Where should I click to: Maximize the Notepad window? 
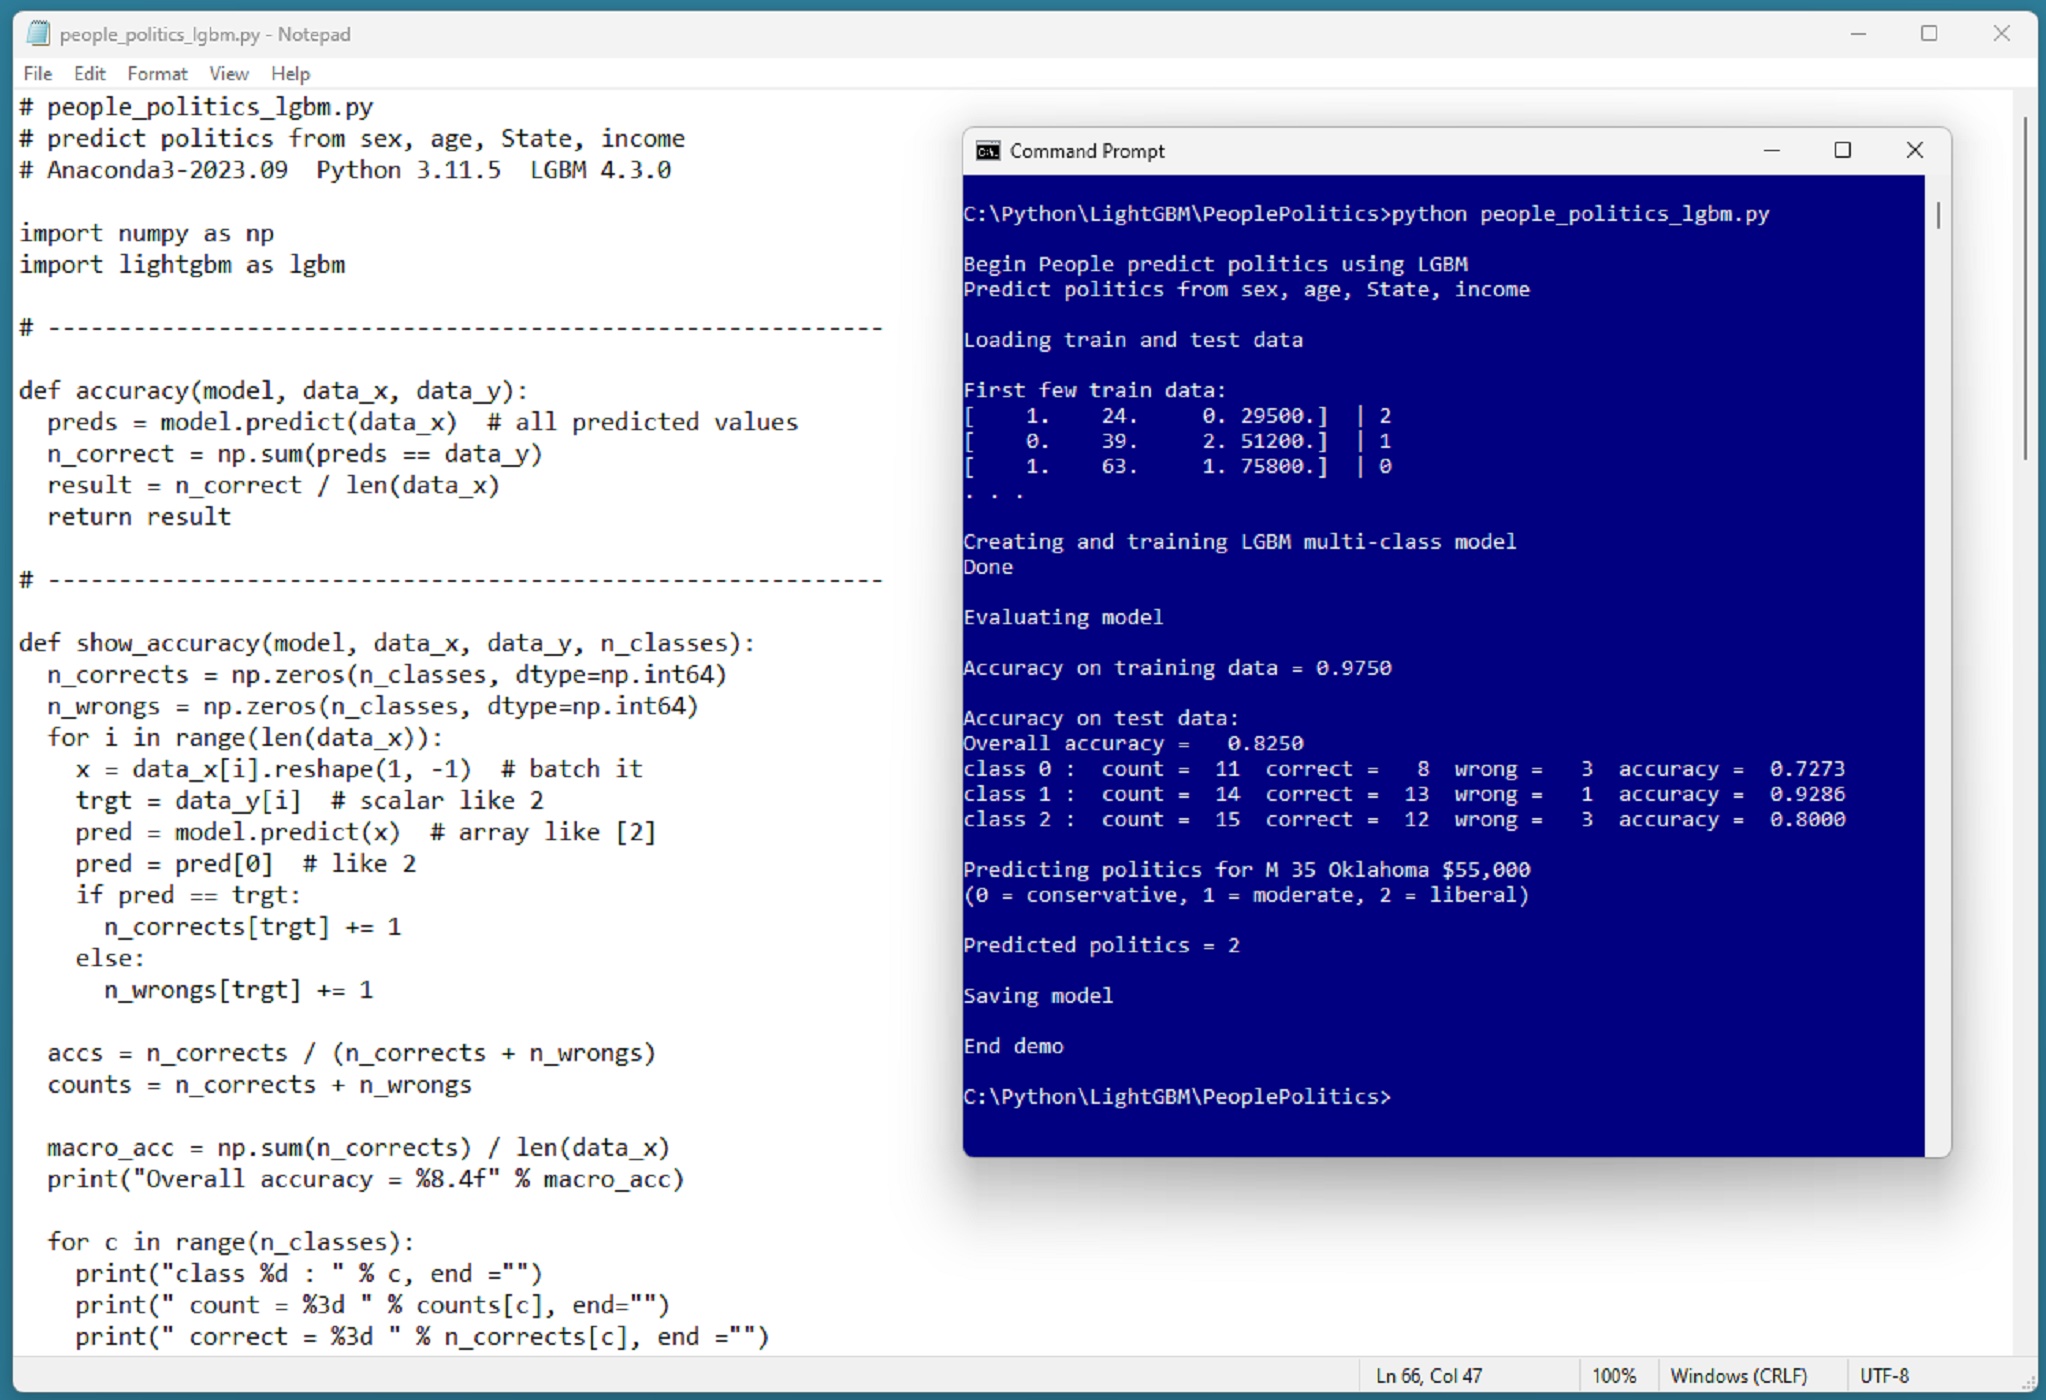click(x=1929, y=34)
